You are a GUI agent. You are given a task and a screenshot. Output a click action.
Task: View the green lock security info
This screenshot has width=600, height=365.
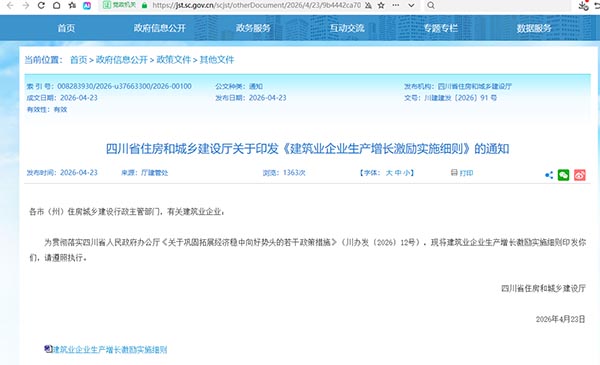[x=144, y=5]
